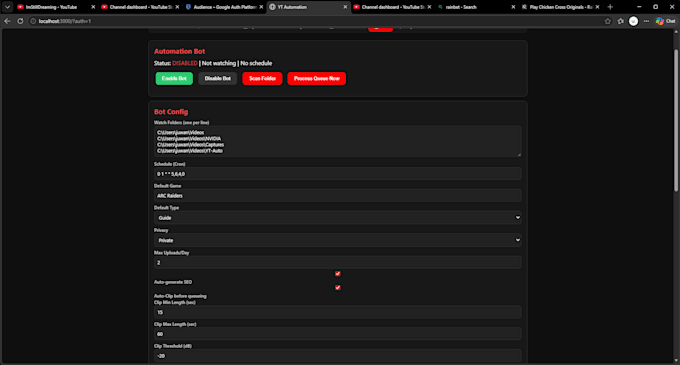Image resolution: width=680 pixels, height=365 pixels.
Task: Open a new browser tab
Action: [610, 7]
